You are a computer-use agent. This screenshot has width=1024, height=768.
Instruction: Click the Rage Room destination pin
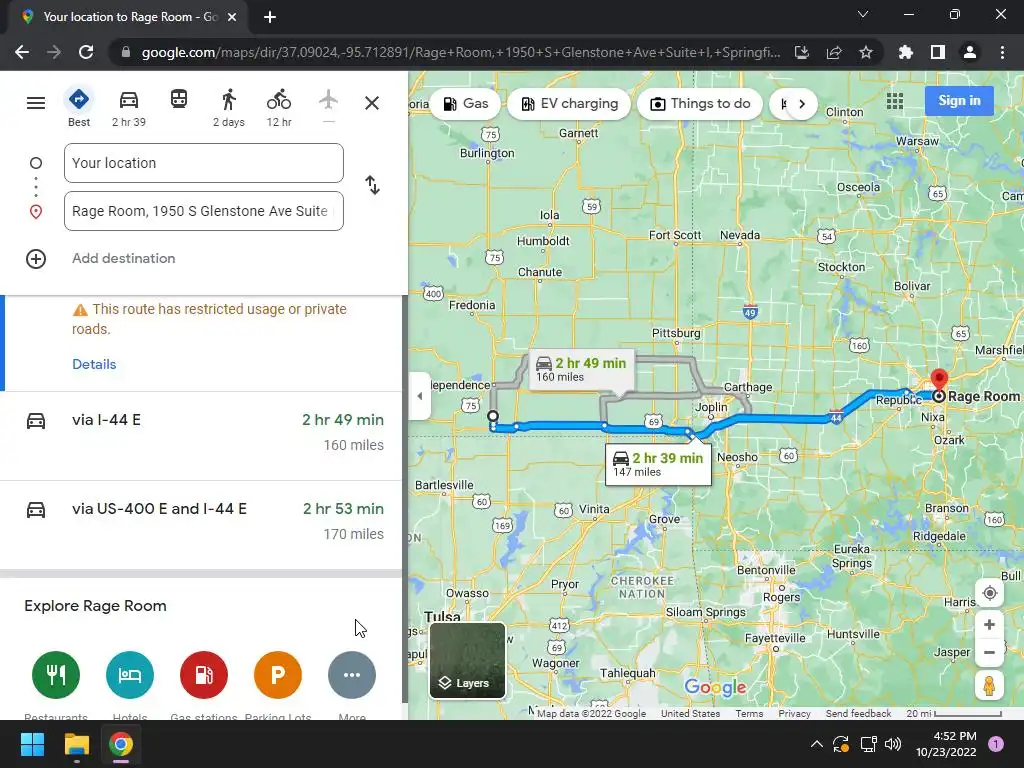(939, 381)
